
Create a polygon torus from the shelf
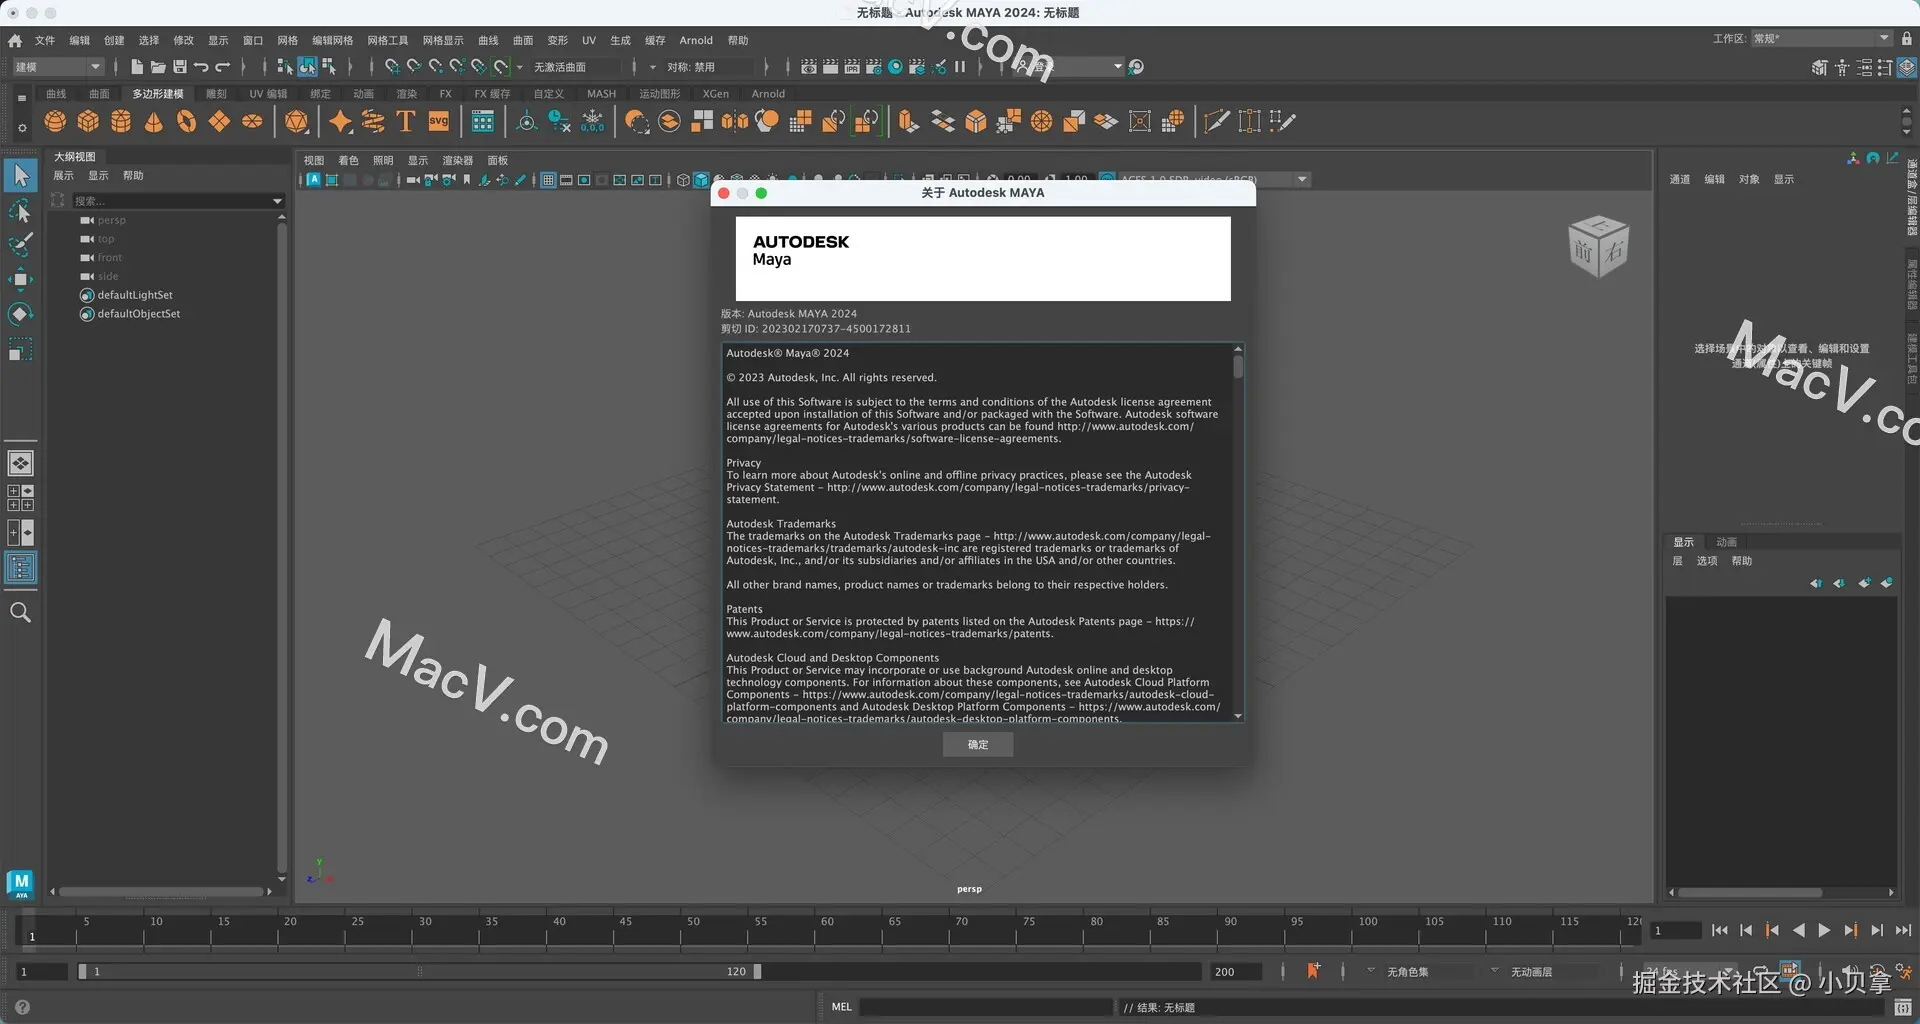coord(187,122)
